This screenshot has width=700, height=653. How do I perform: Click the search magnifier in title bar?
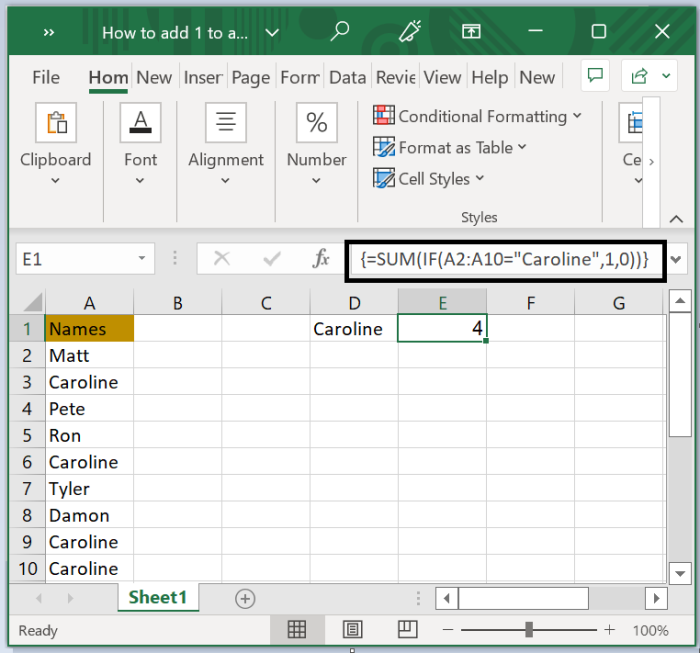click(340, 32)
